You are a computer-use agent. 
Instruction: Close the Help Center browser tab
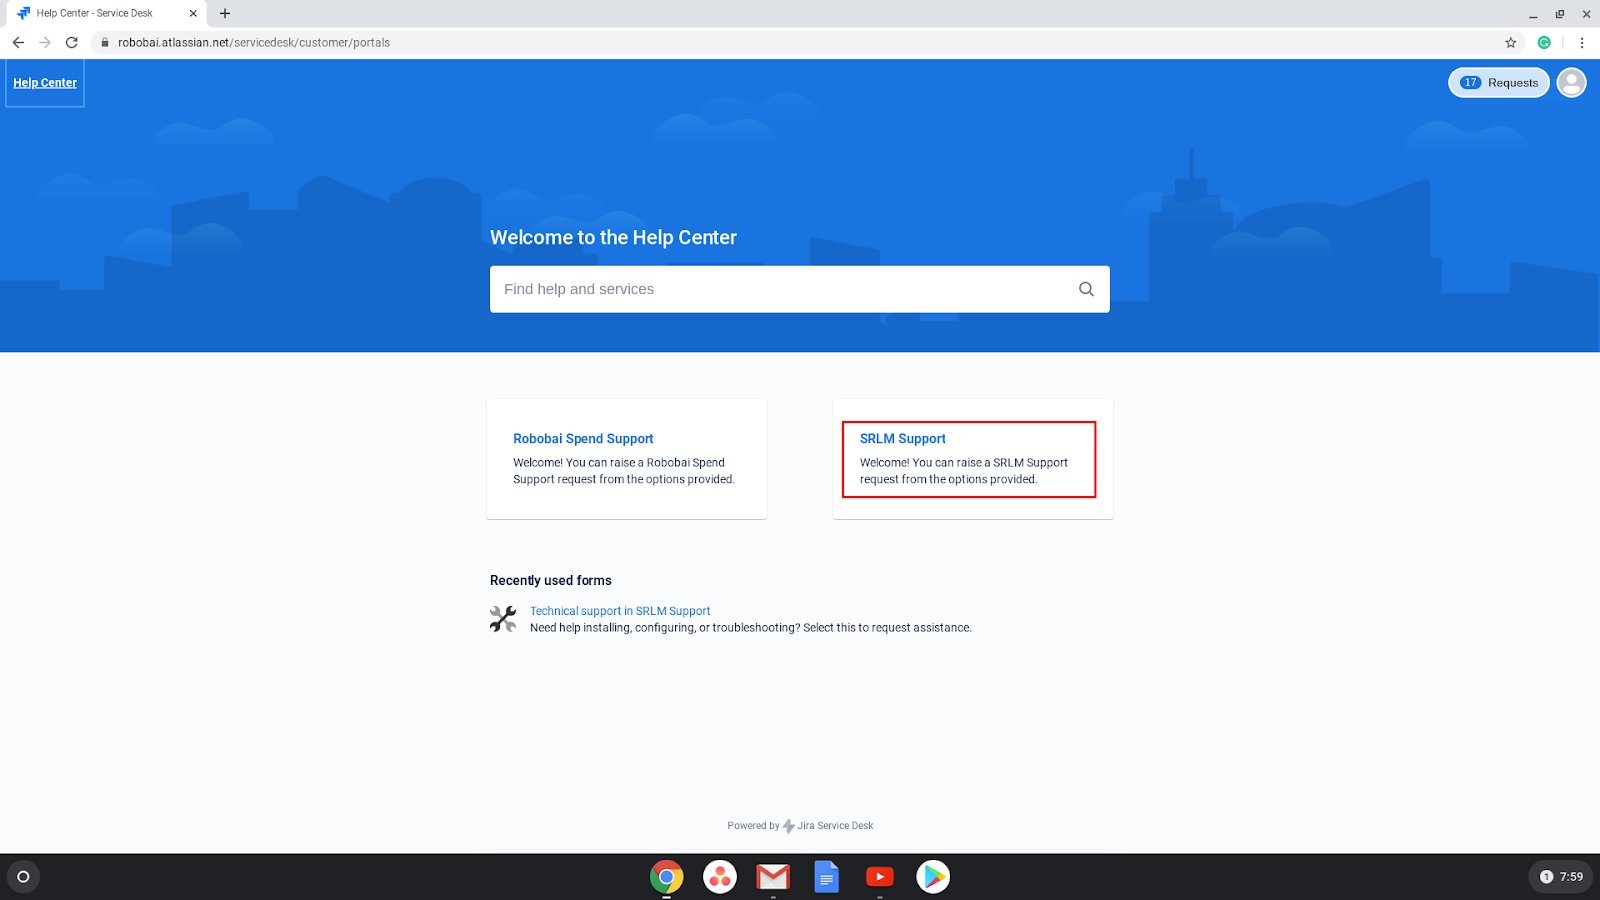click(x=193, y=13)
